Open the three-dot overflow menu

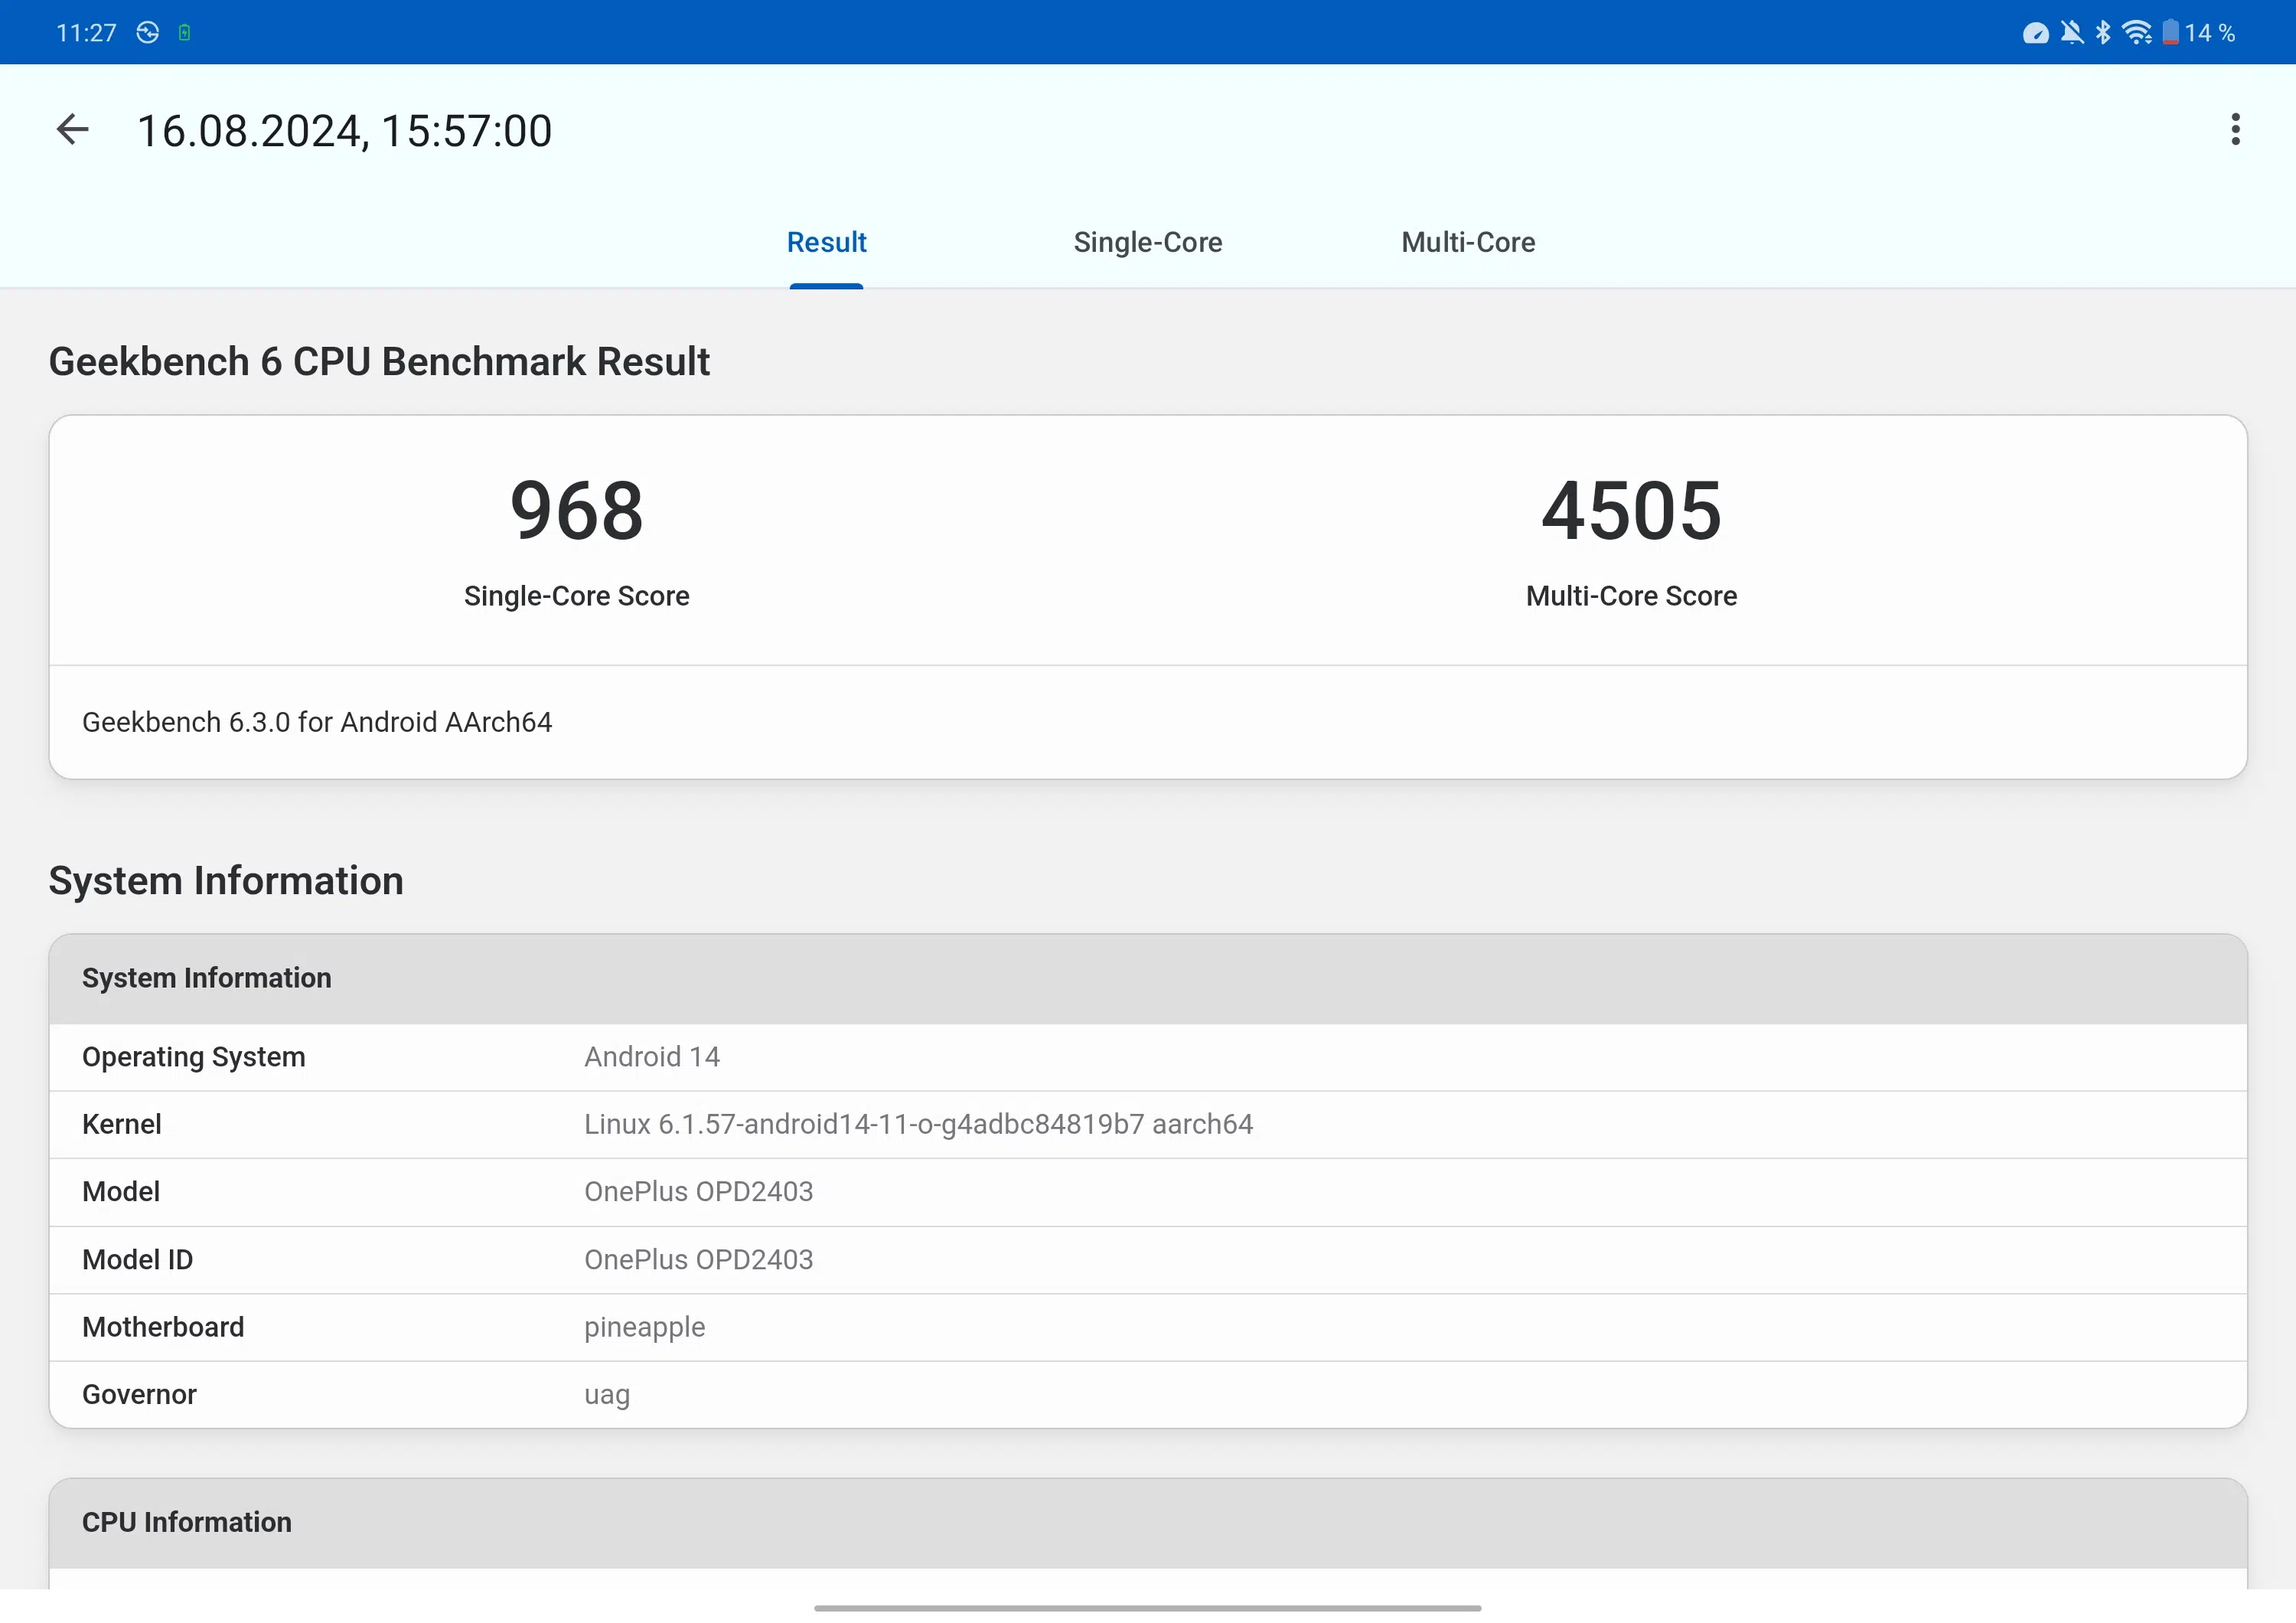pyautogui.click(x=2235, y=130)
